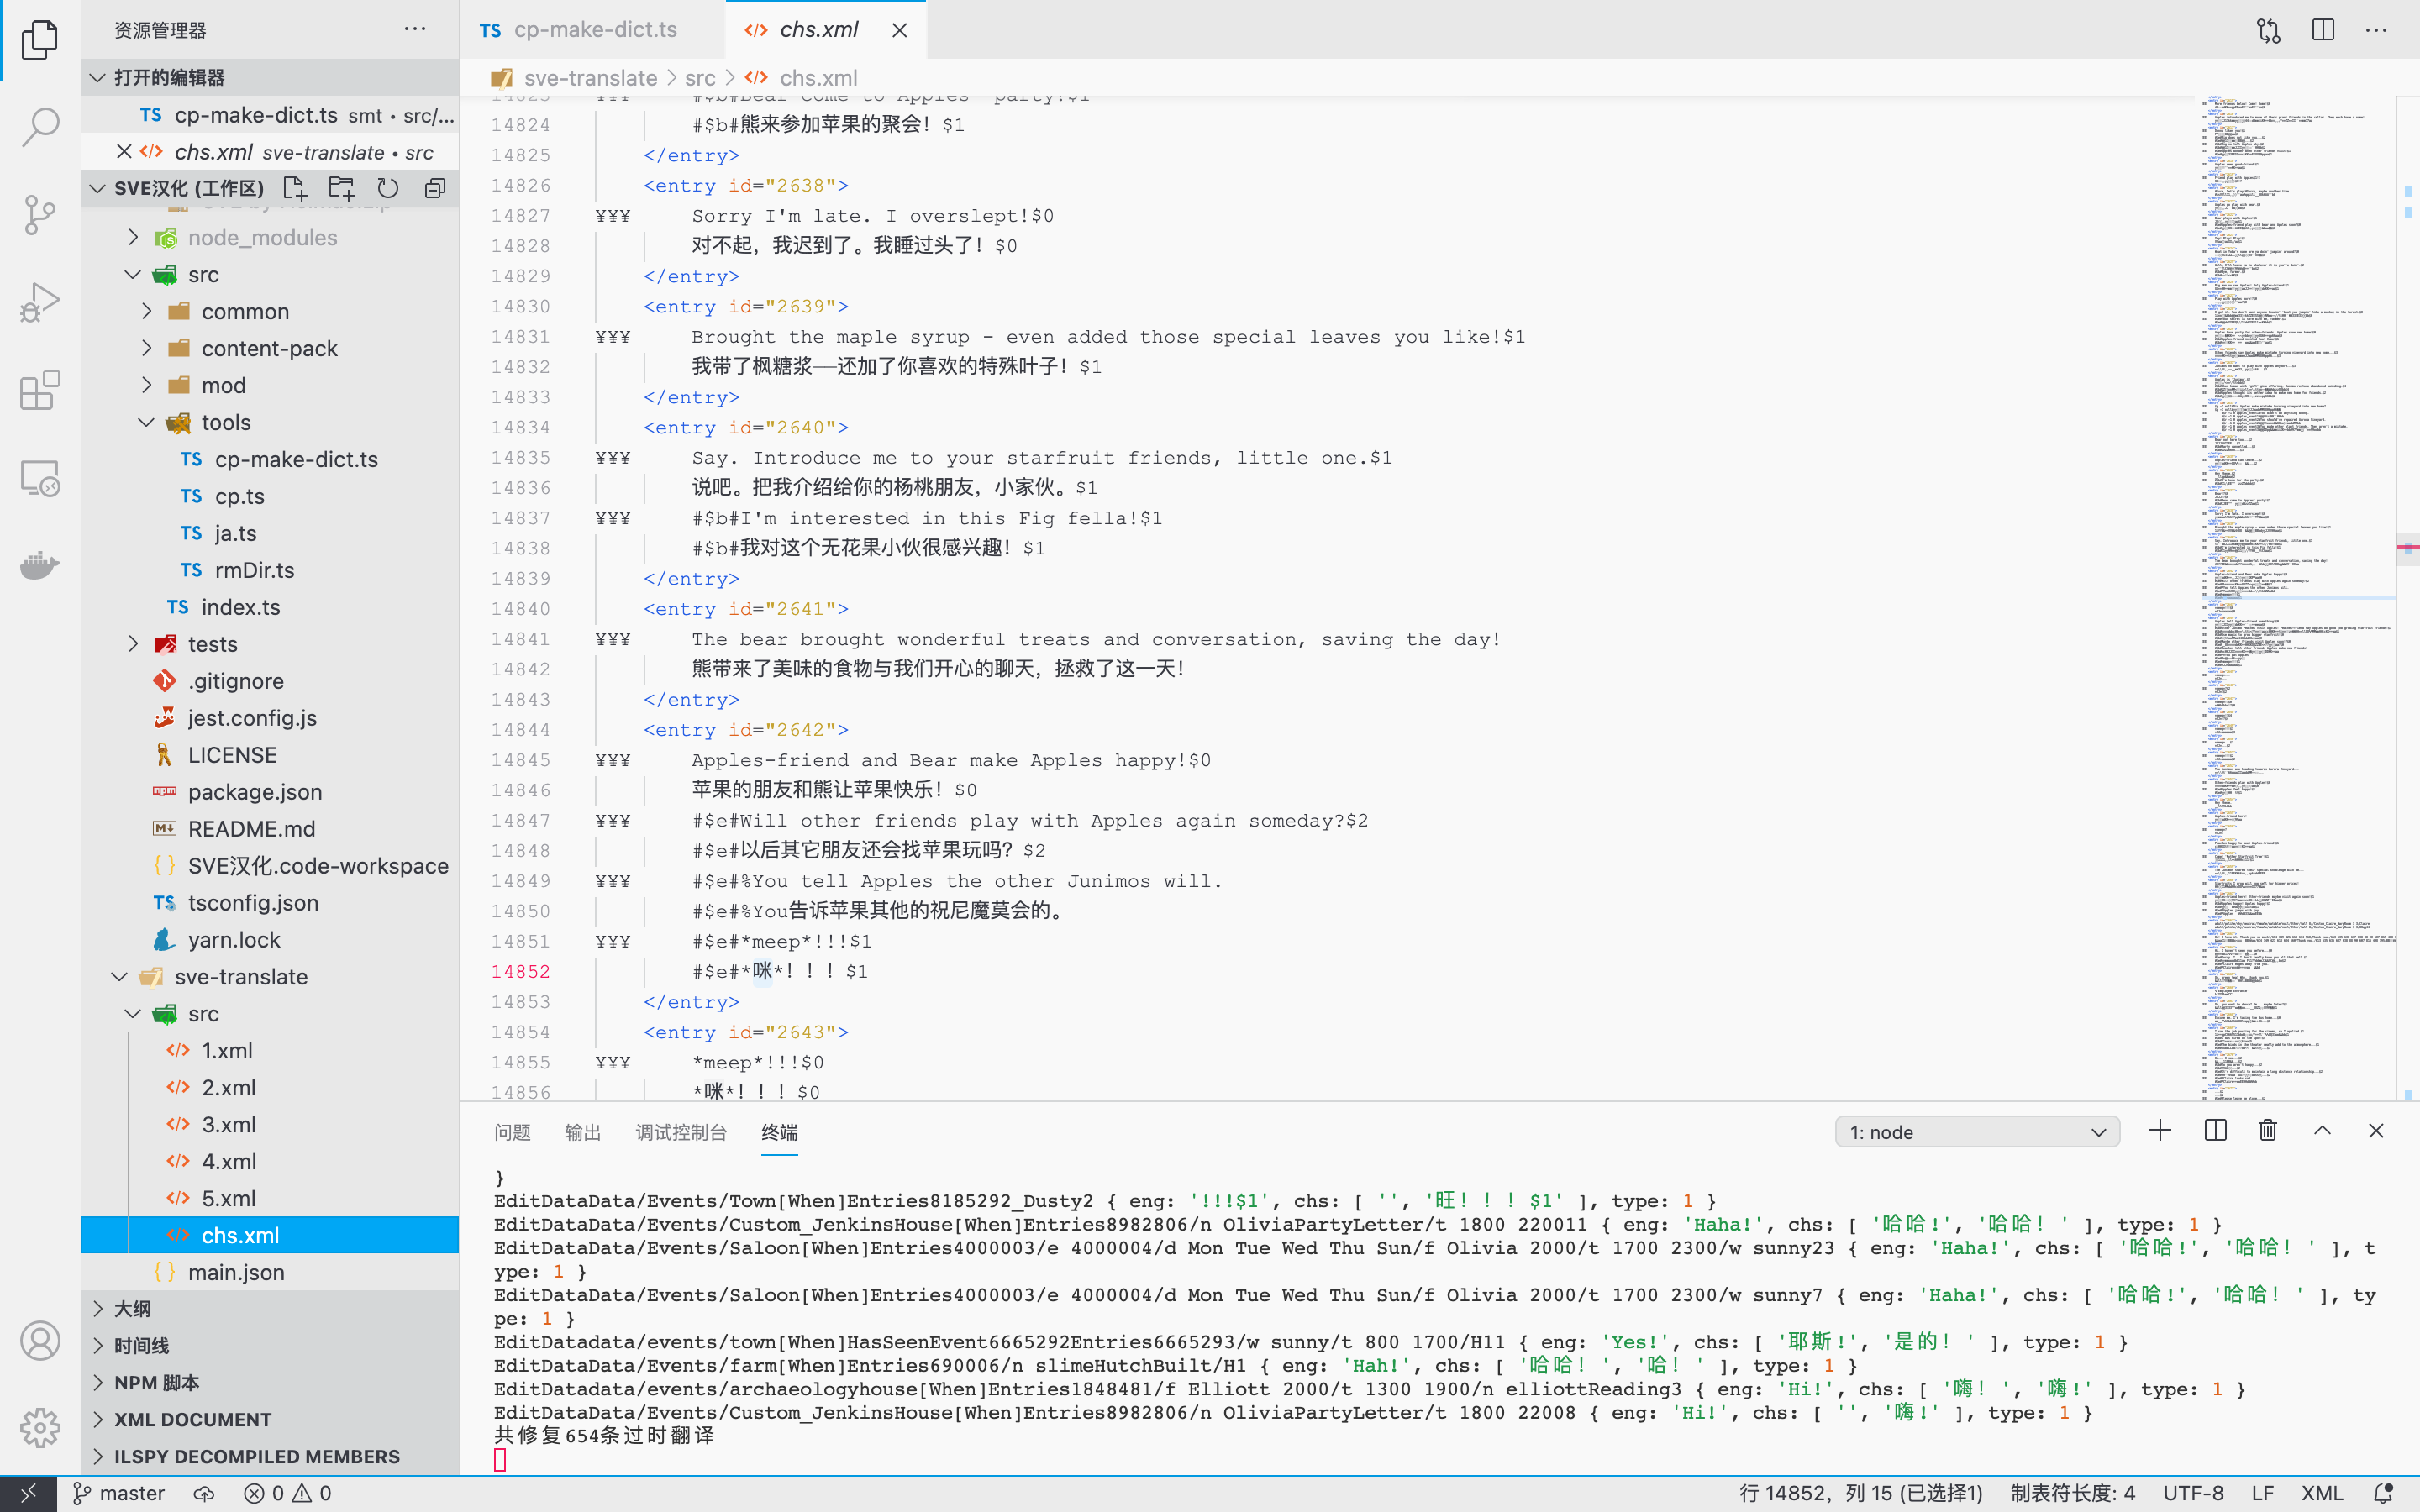The image size is (2420, 1512).
Task: Open the Extensions view
Action: click(x=40, y=390)
